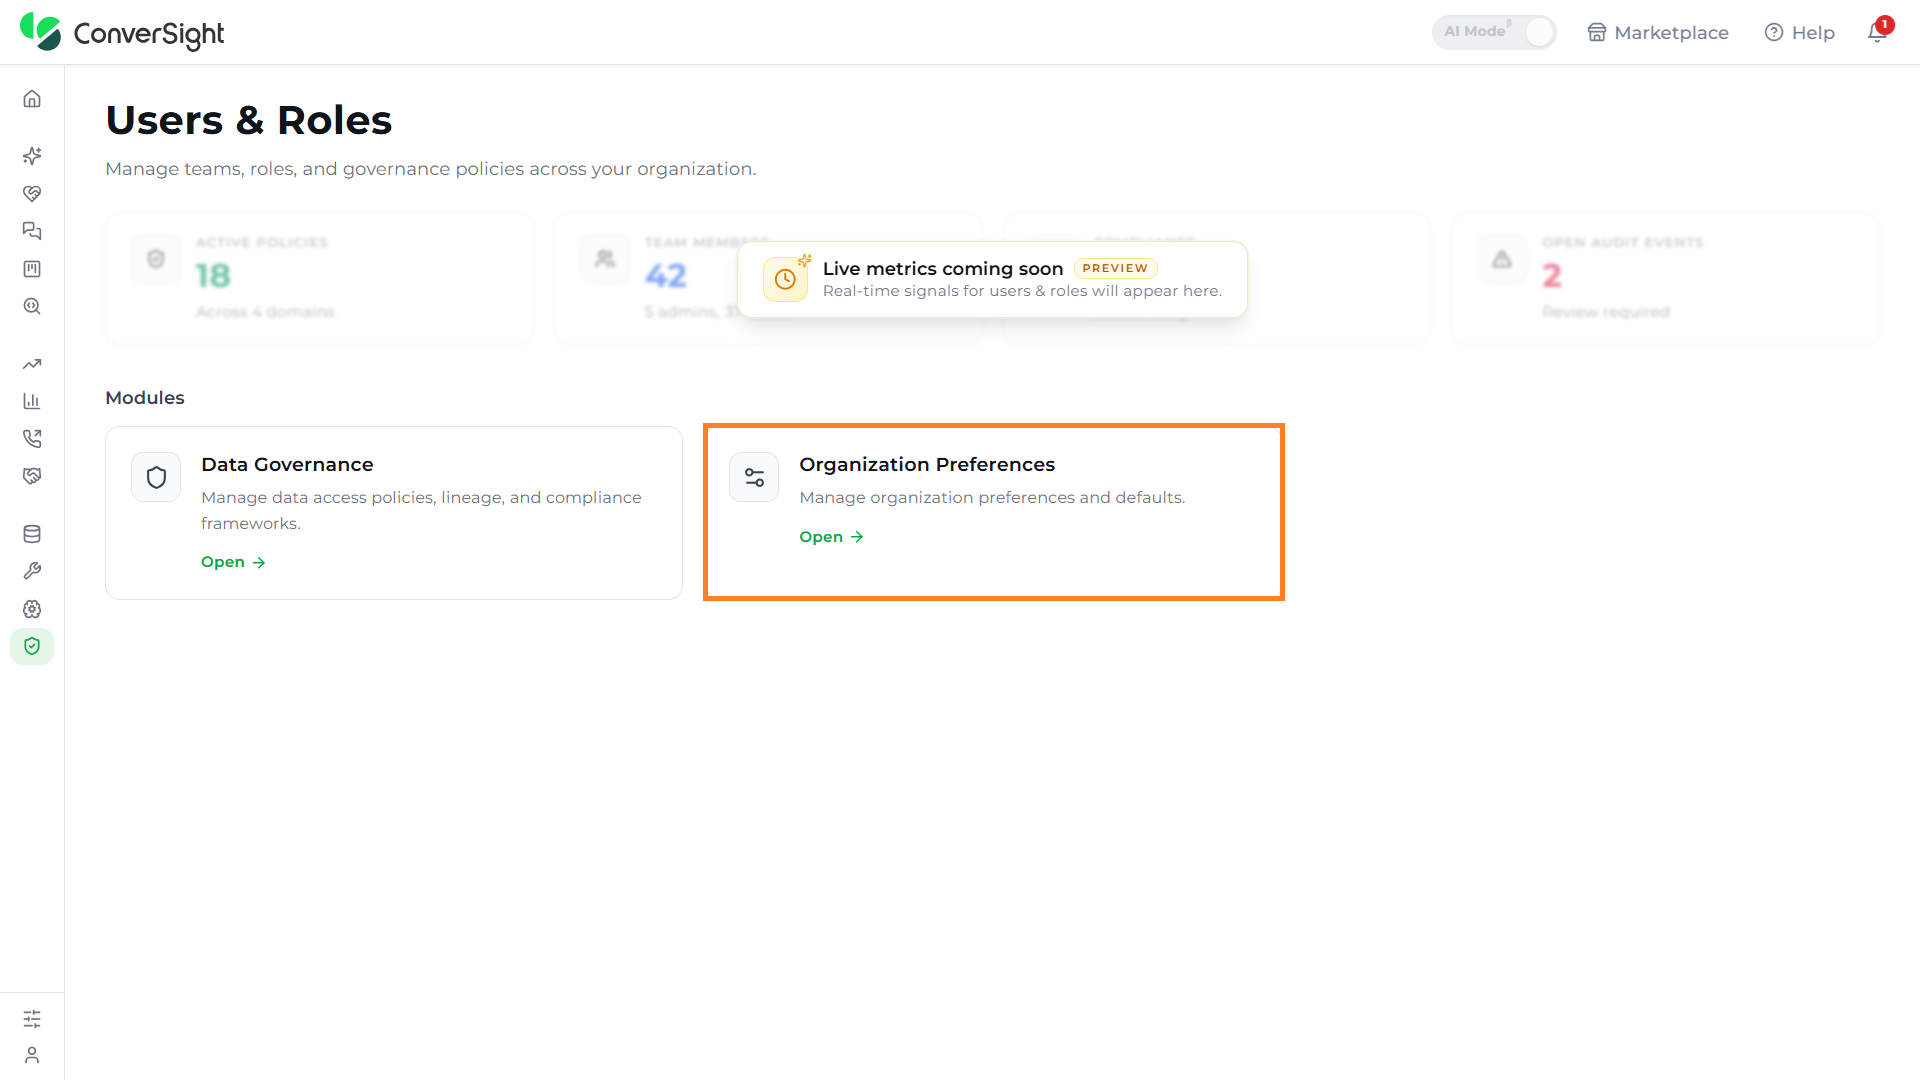
Task: Go to the Home icon in sidebar
Action: pyautogui.click(x=32, y=99)
